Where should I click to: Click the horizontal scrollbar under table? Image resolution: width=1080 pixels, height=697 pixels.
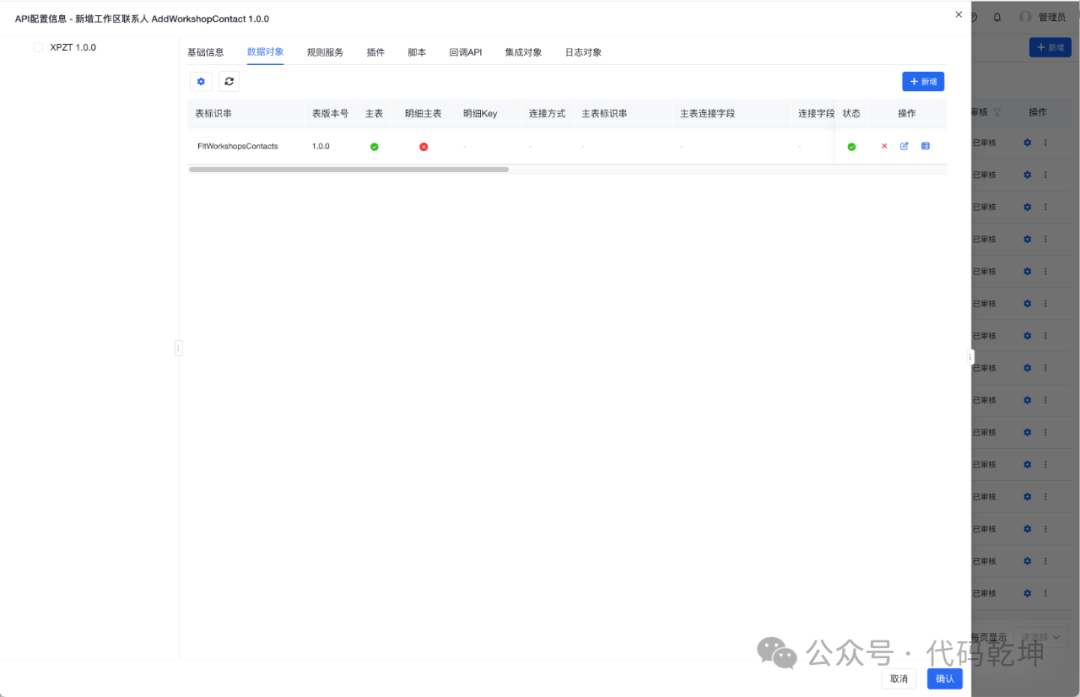click(349, 169)
